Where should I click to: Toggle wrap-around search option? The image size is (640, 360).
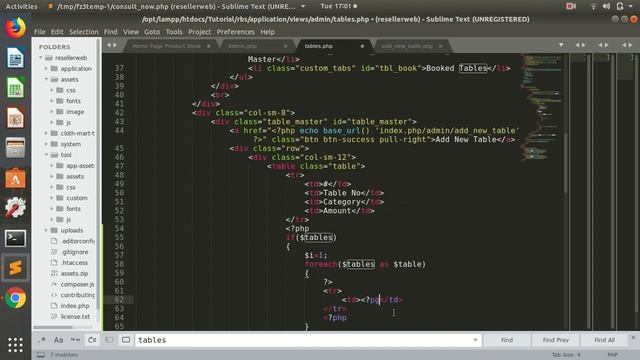pyautogui.click(x=92, y=340)
